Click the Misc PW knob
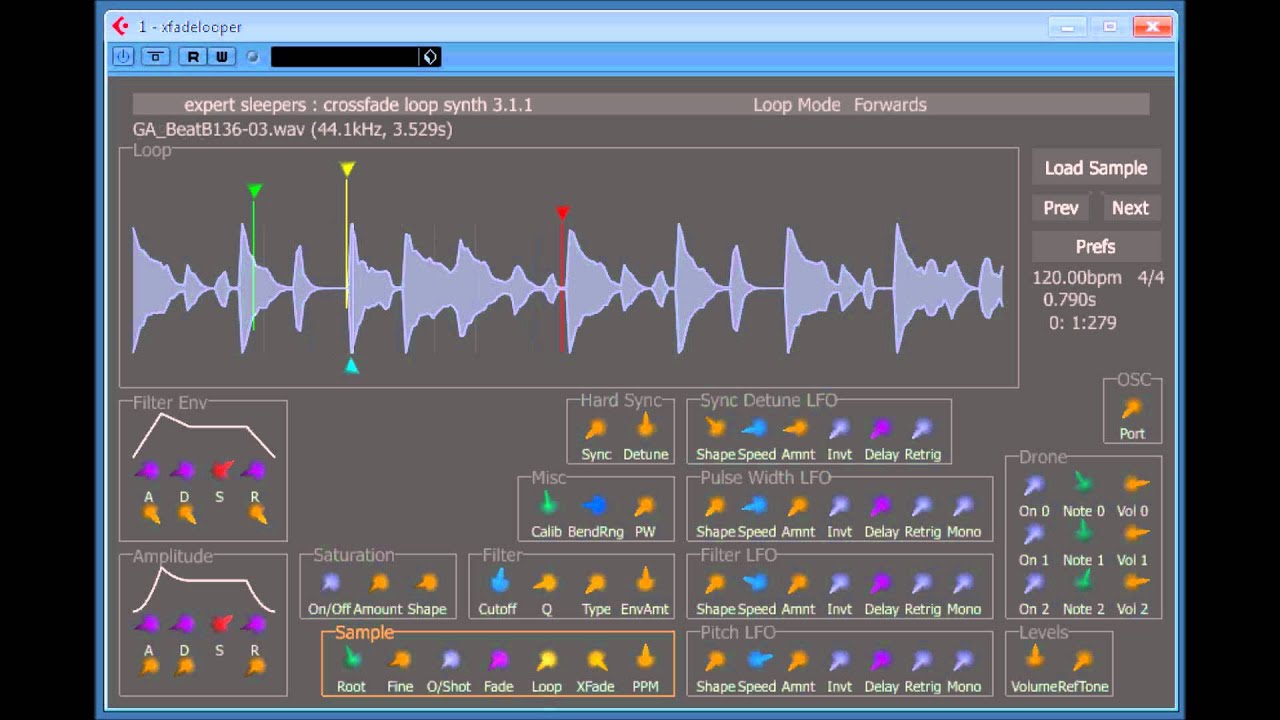Image resolution: width=1280 pixels, height=720 pixels. click(x=645, y=506)
